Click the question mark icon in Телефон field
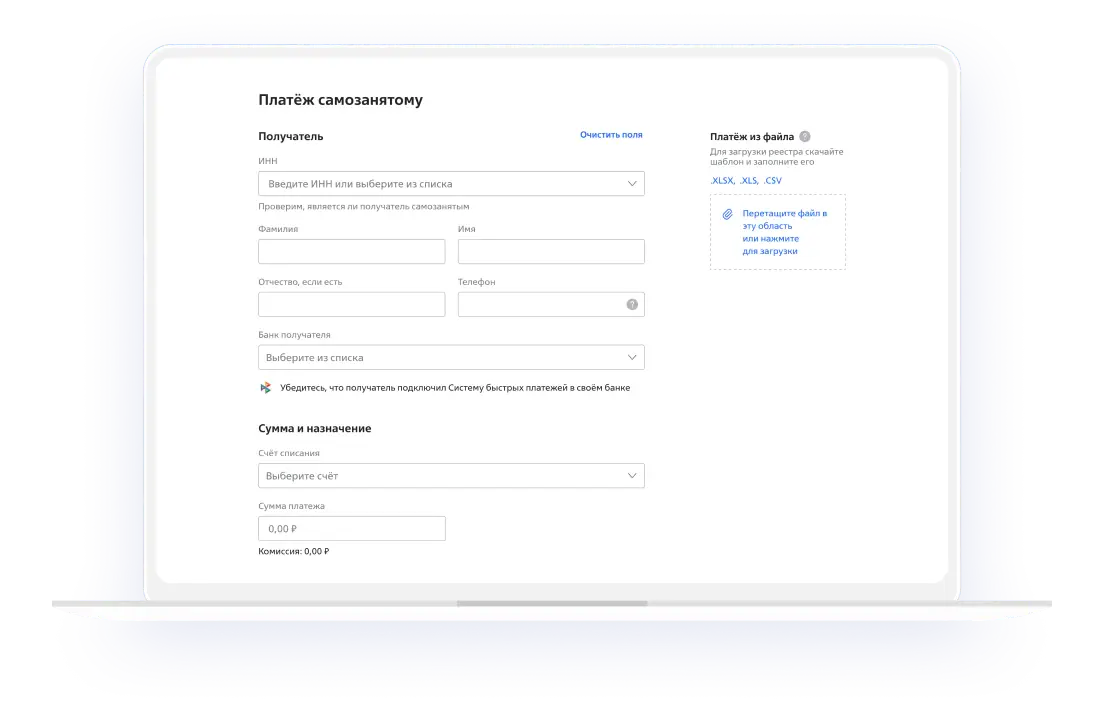Screen dimensions: 1103x712 pyautogui.click(x=632, y=305)
